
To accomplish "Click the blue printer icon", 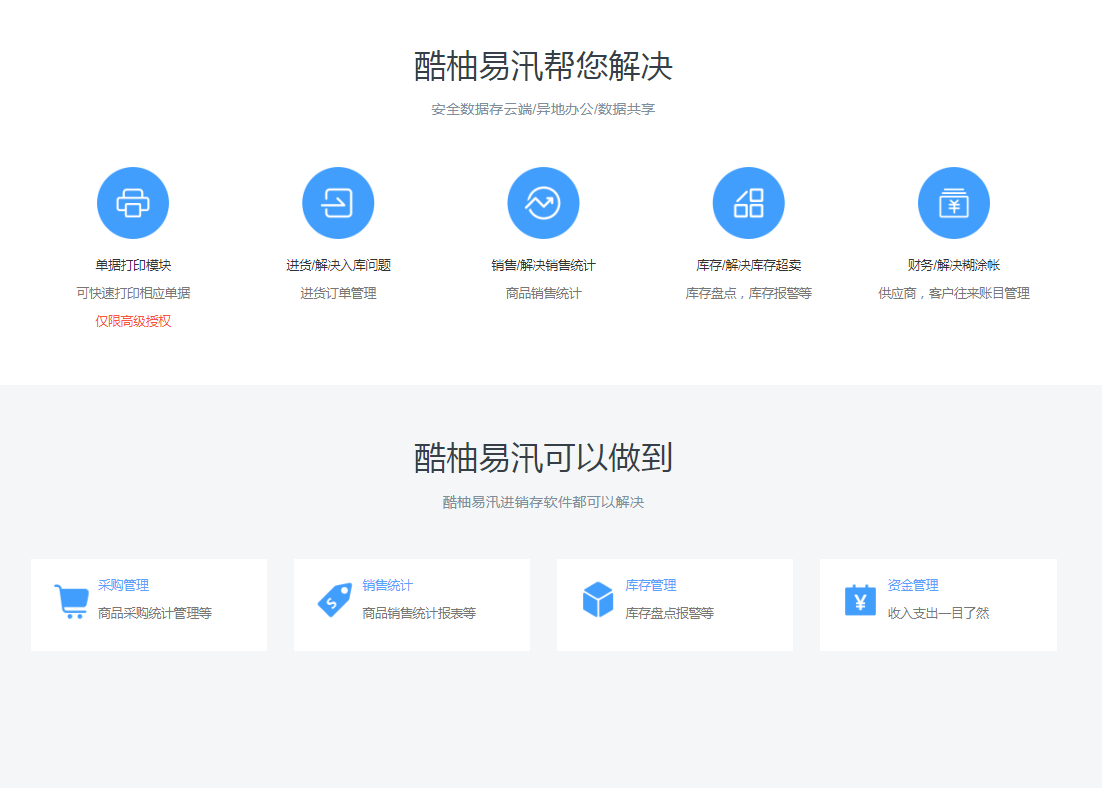I will point(133,203).
